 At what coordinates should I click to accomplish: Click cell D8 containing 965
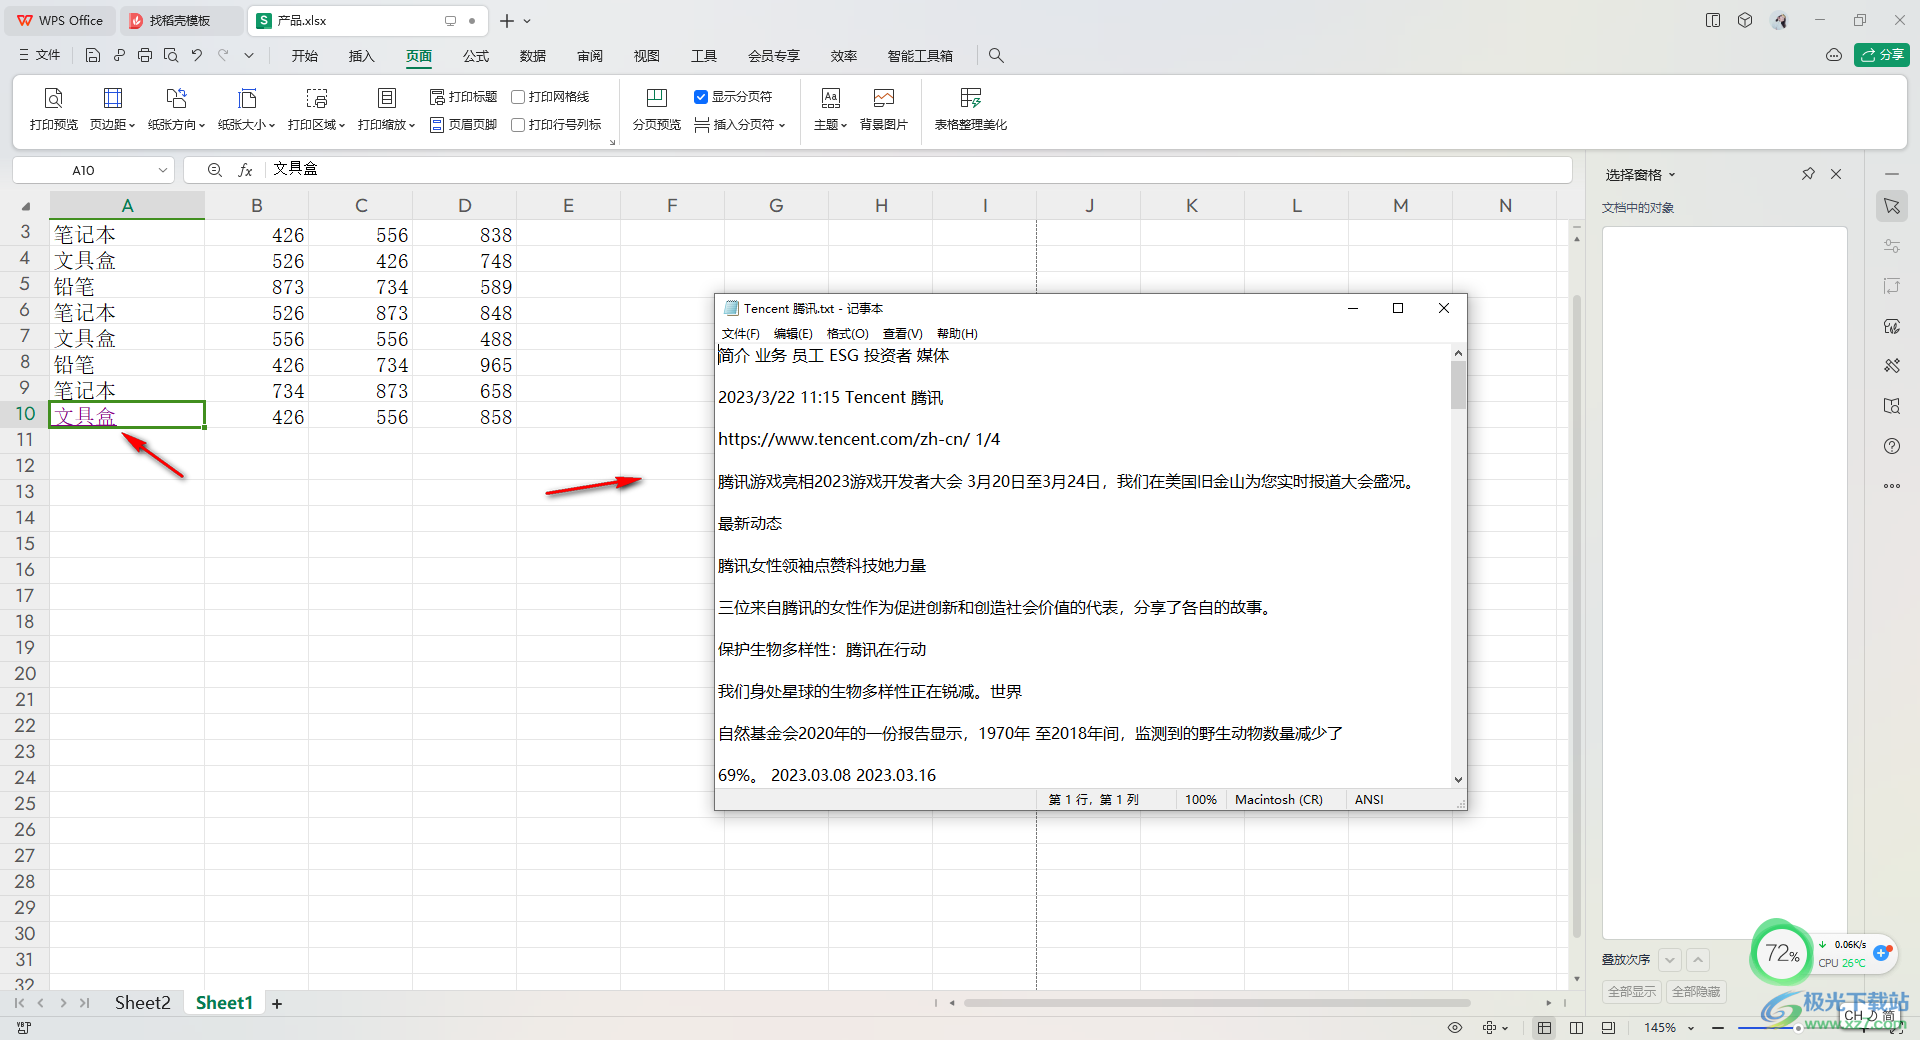tap(465, 365)
